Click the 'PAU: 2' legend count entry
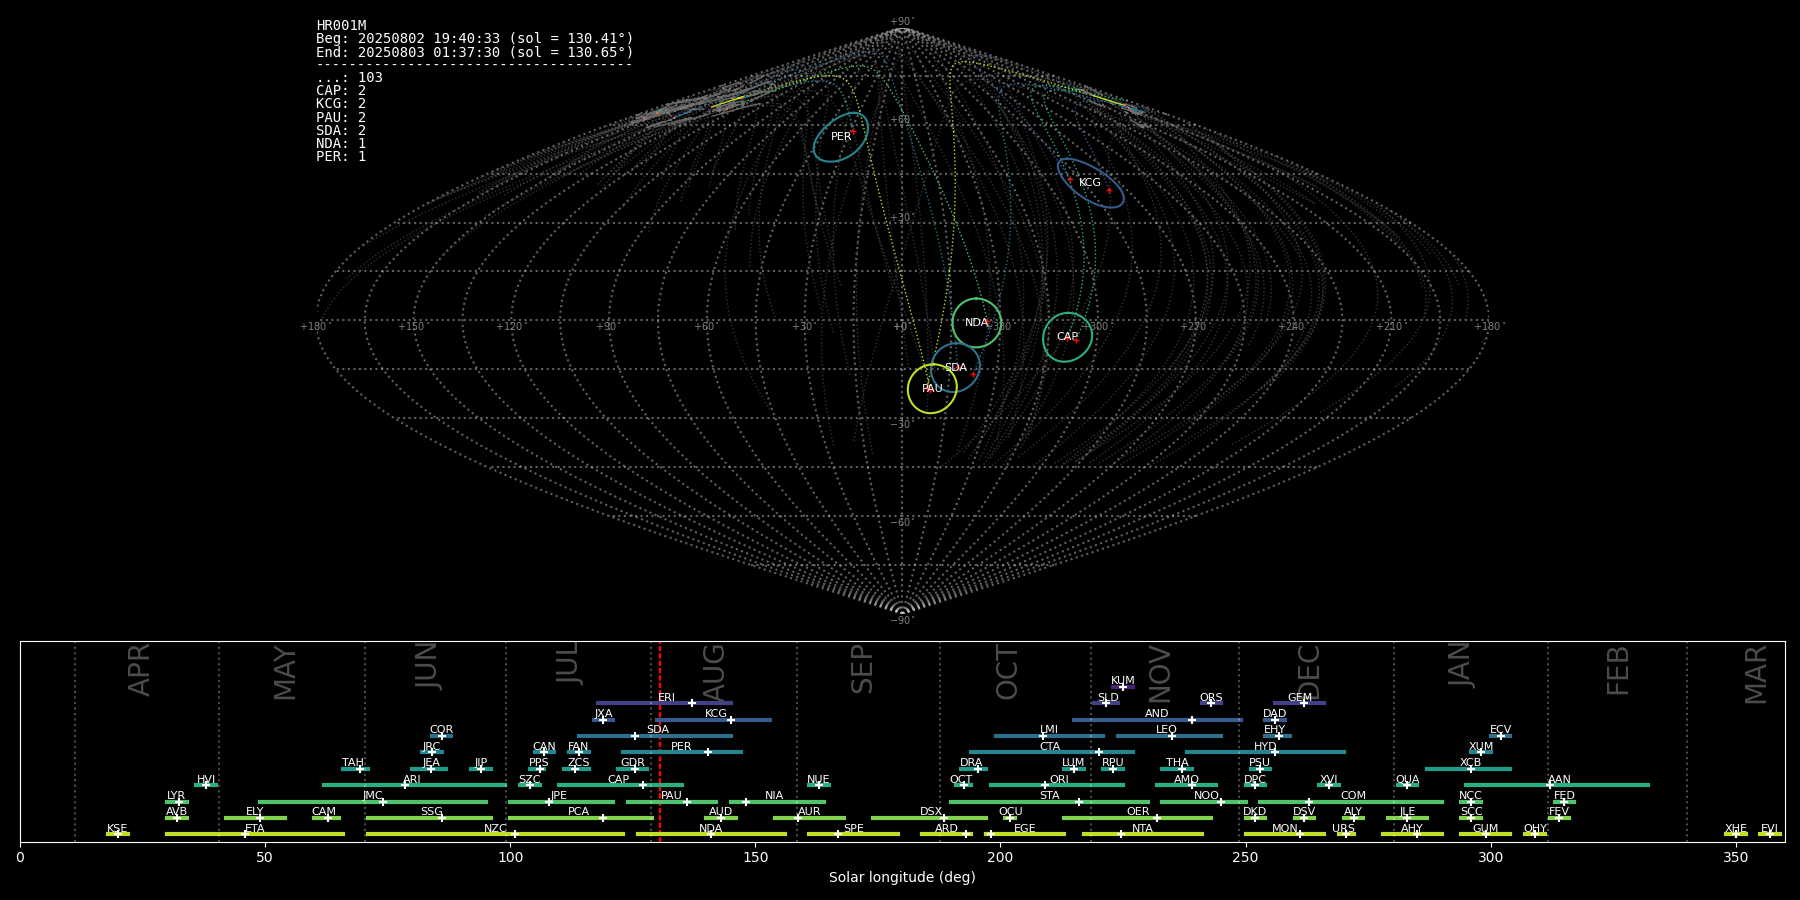Image resolution: width=1800 pixels, height=900 pixels. tap(341, 117)
